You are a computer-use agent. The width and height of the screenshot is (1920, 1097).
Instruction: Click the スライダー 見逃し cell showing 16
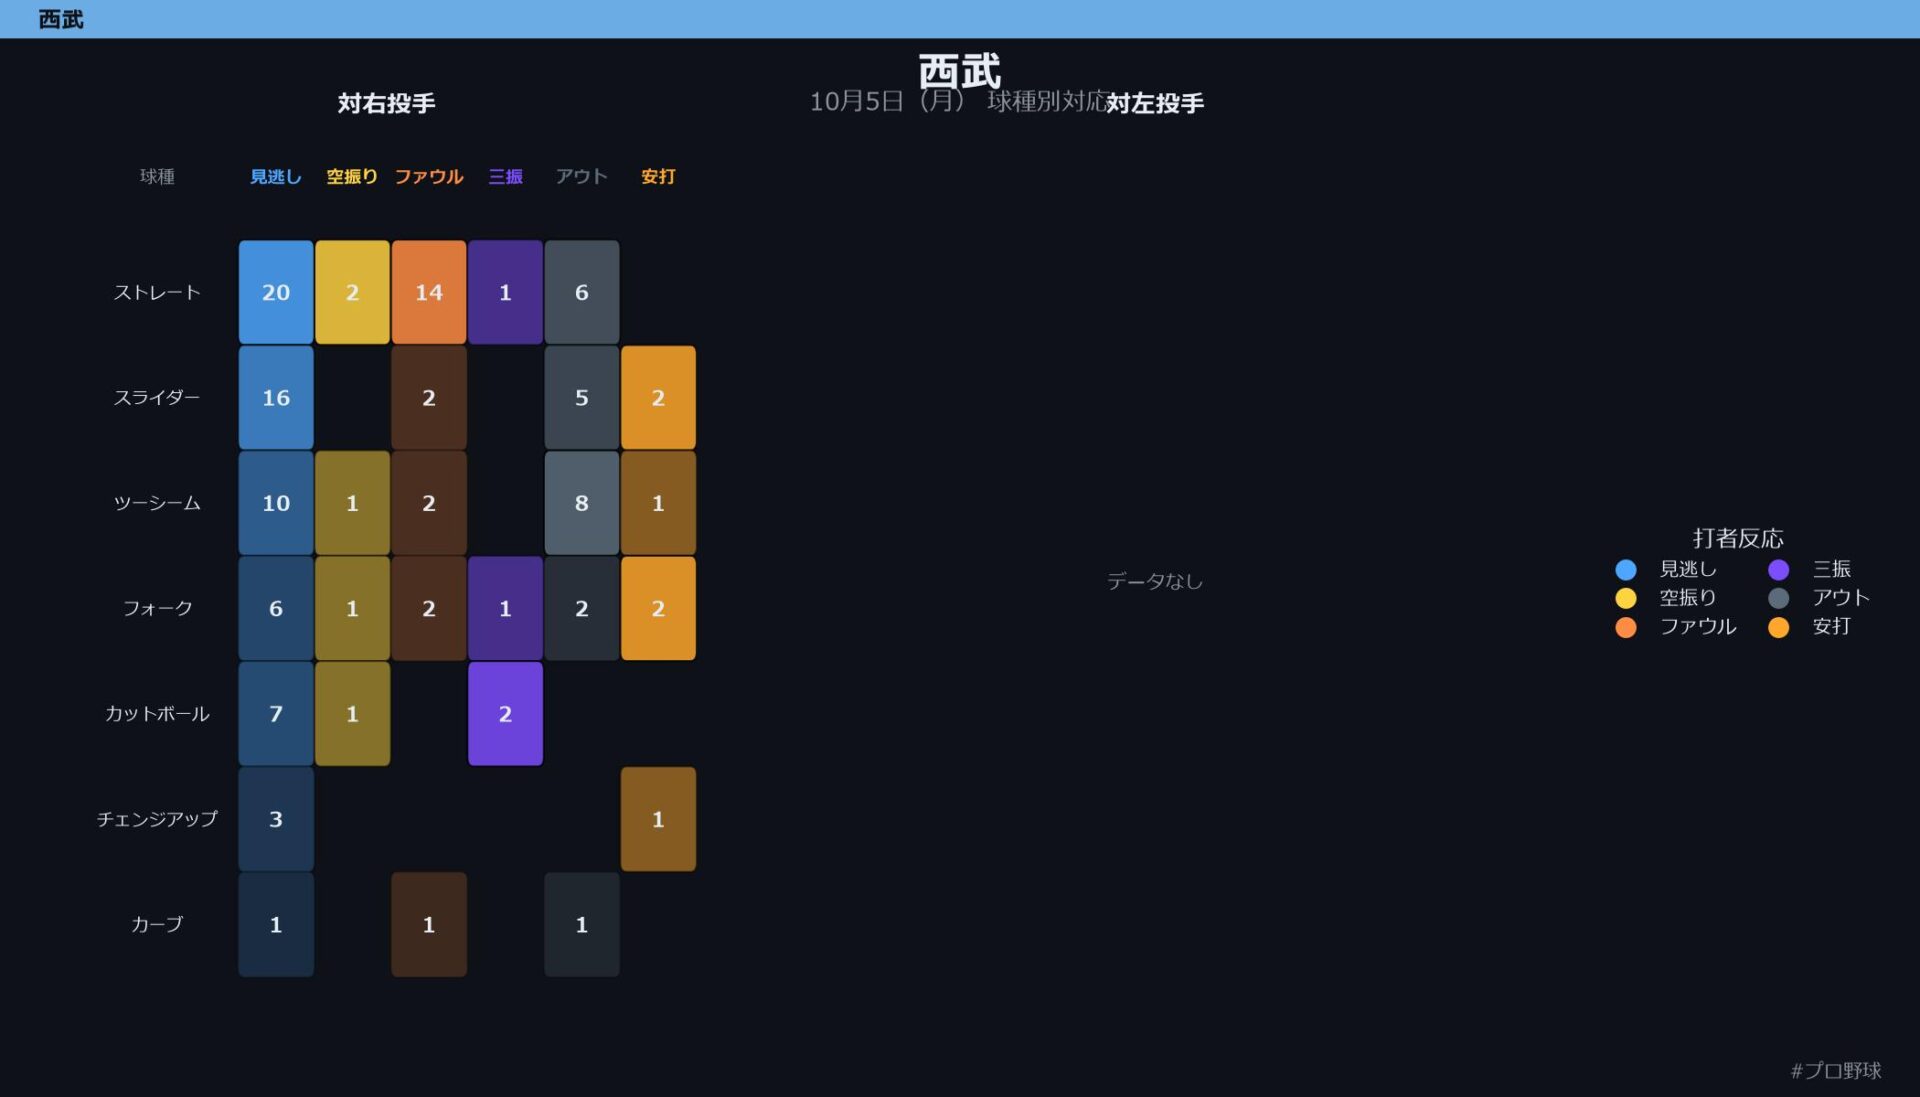(x=276, y=397)
